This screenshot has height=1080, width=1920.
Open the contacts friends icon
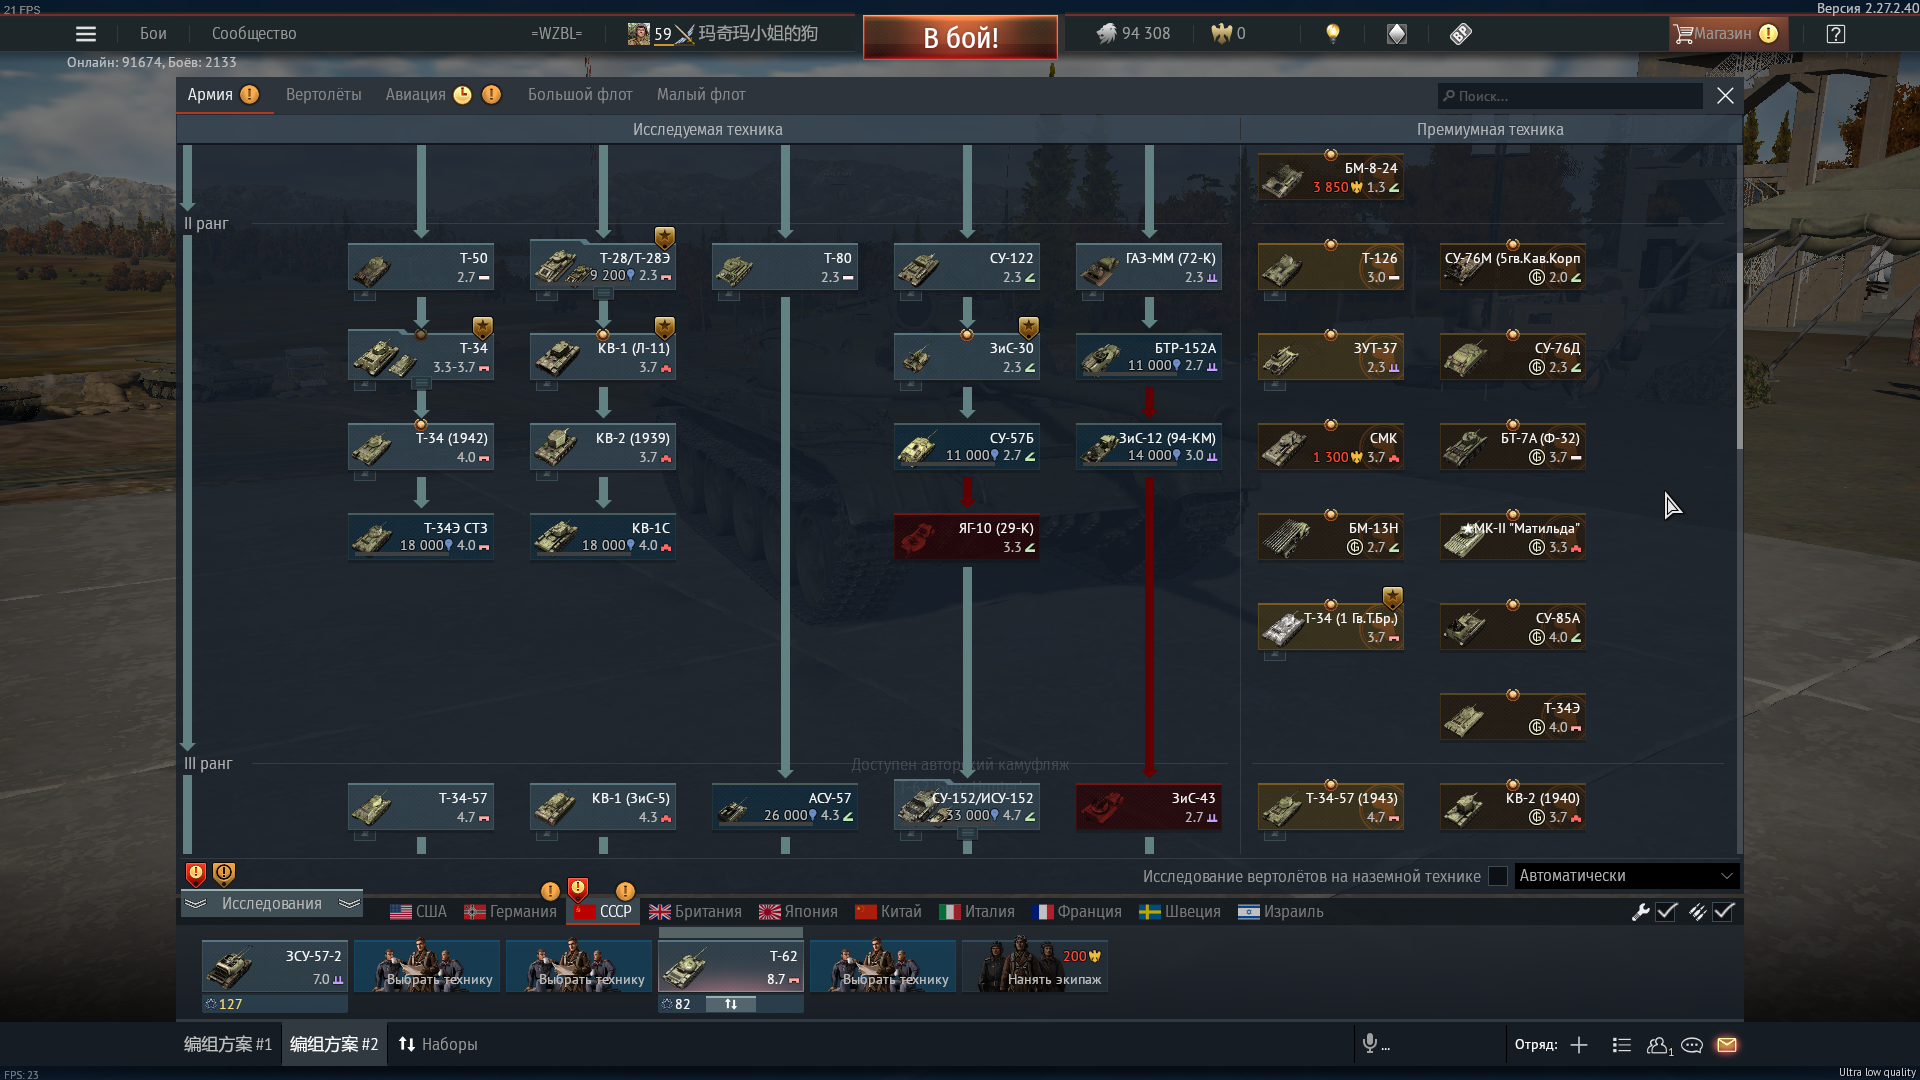coord(1659,1045)
